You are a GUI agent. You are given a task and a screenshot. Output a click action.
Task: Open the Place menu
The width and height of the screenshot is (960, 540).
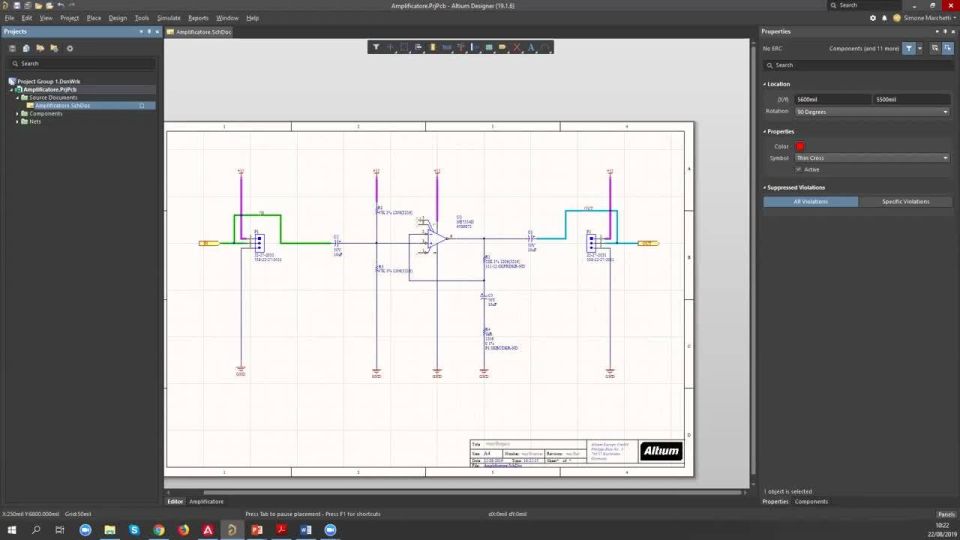94,18
